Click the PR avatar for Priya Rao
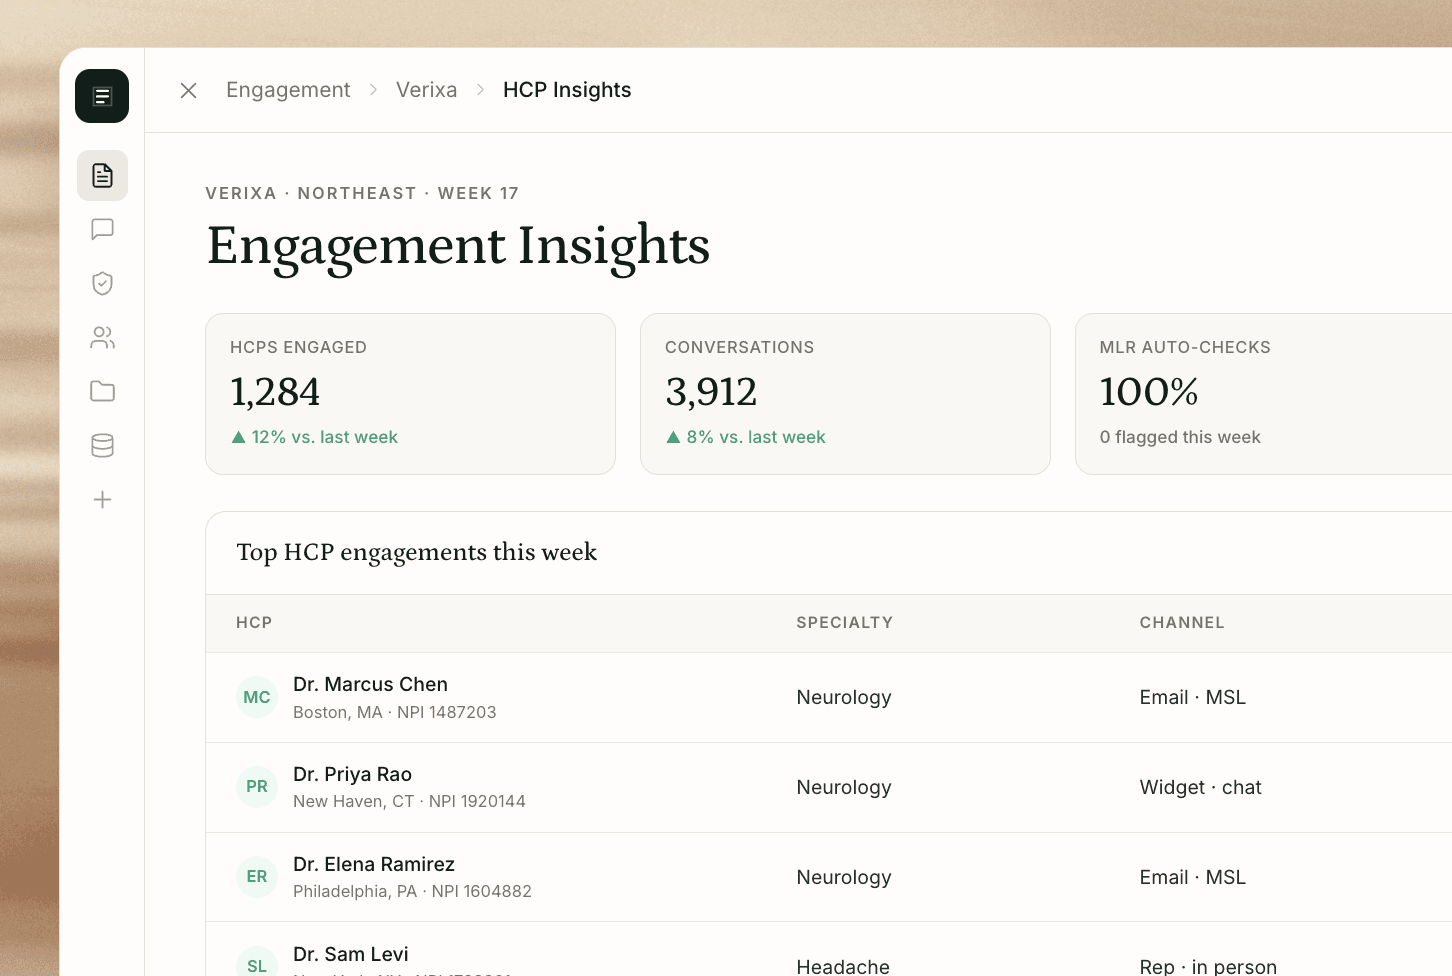The height and width of the screenshot is (976, 1452). [x=257, y=787]
